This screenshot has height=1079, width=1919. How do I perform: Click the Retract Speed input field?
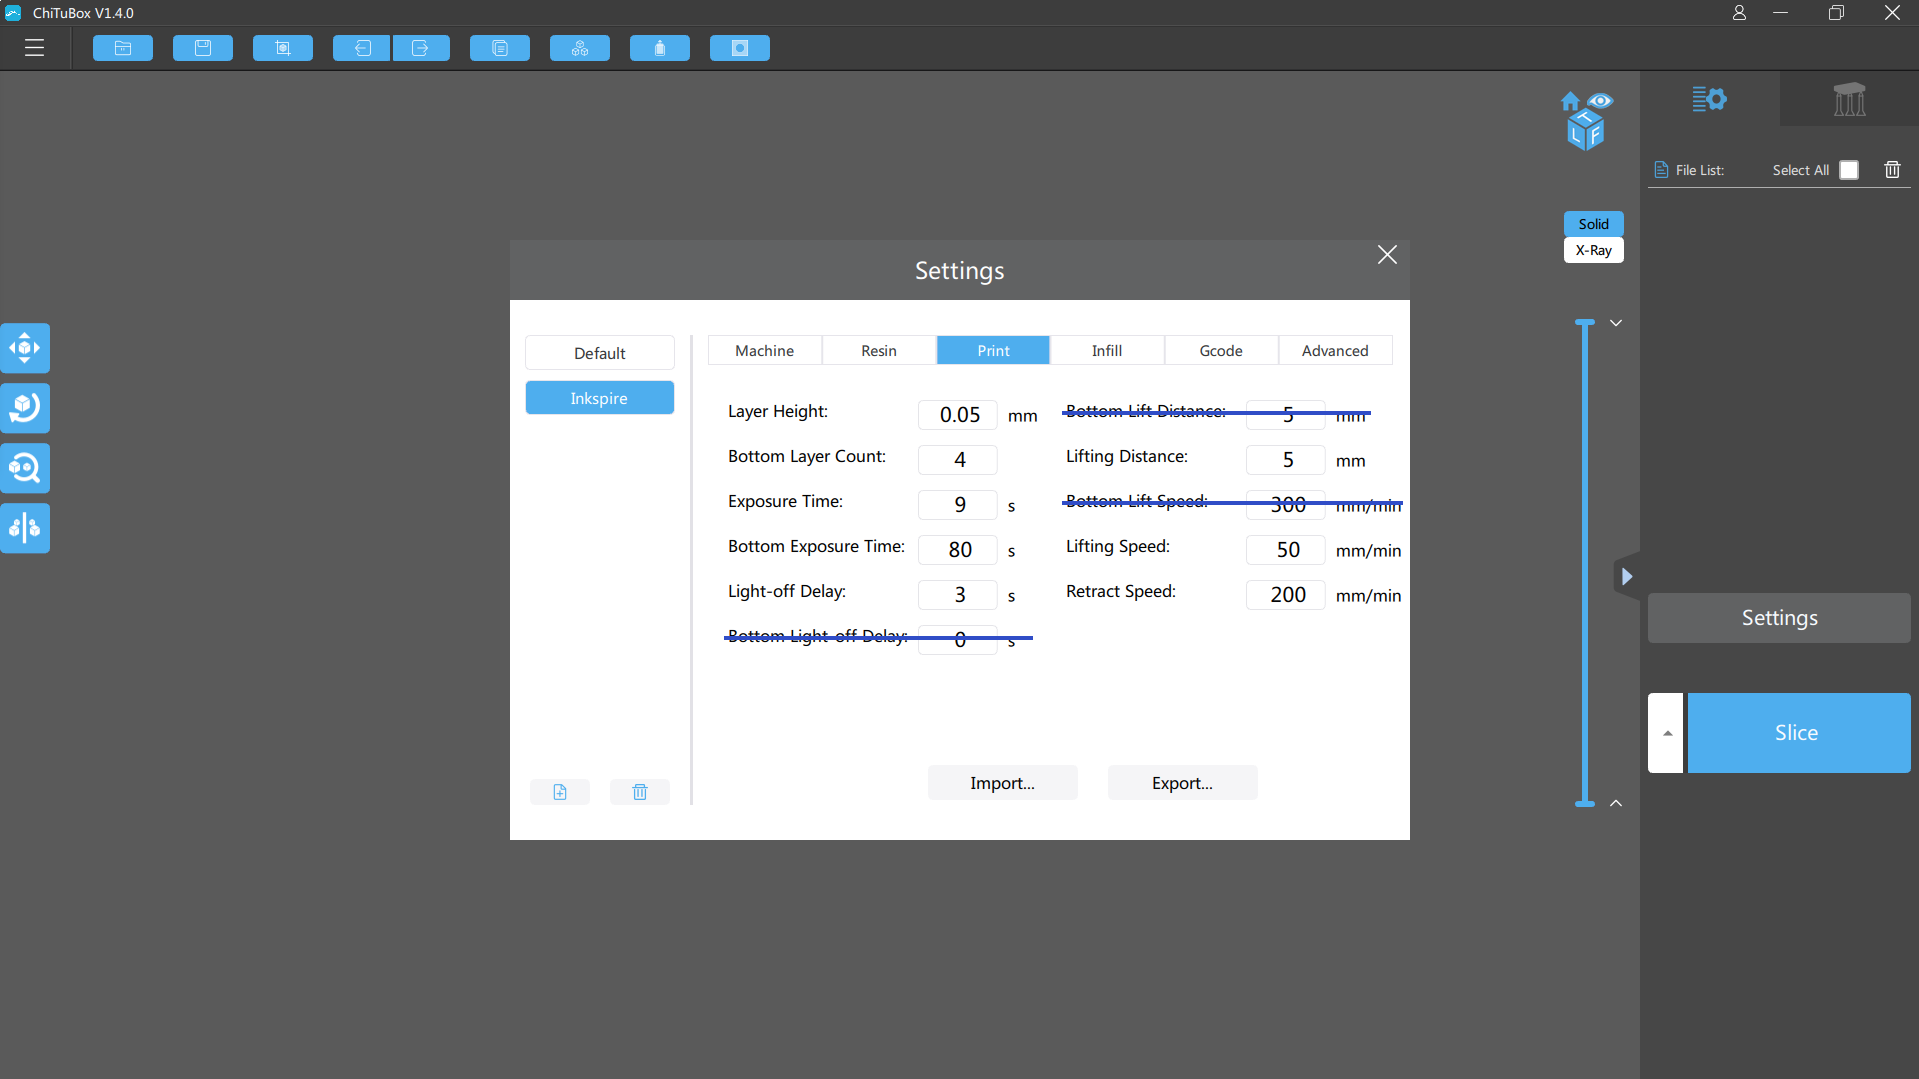click(x=1286, y=595)
